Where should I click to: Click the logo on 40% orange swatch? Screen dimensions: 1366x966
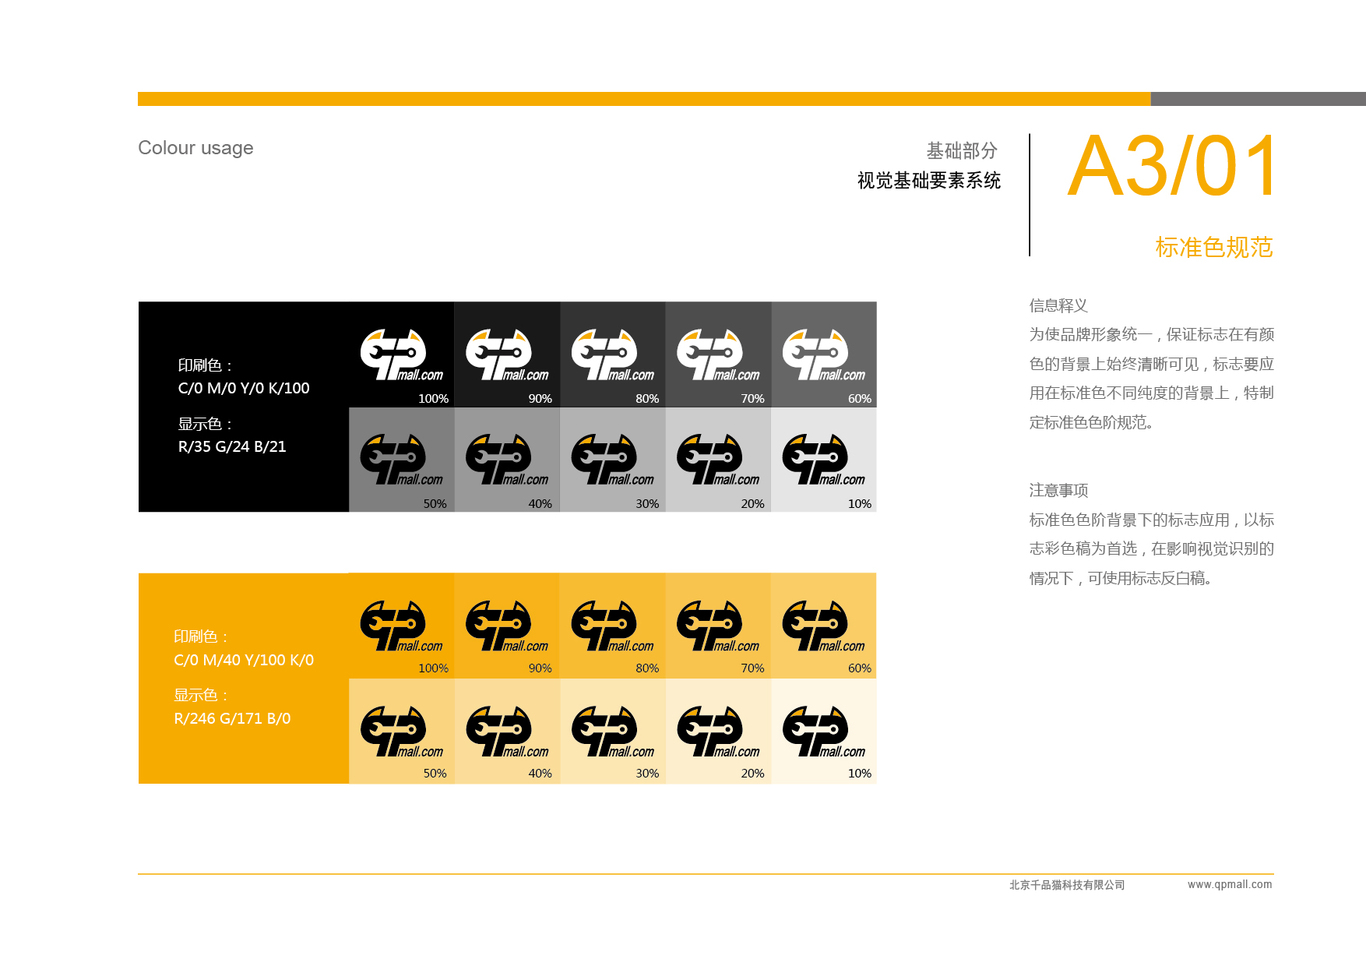pyautogui.click(x=507, y=732)
